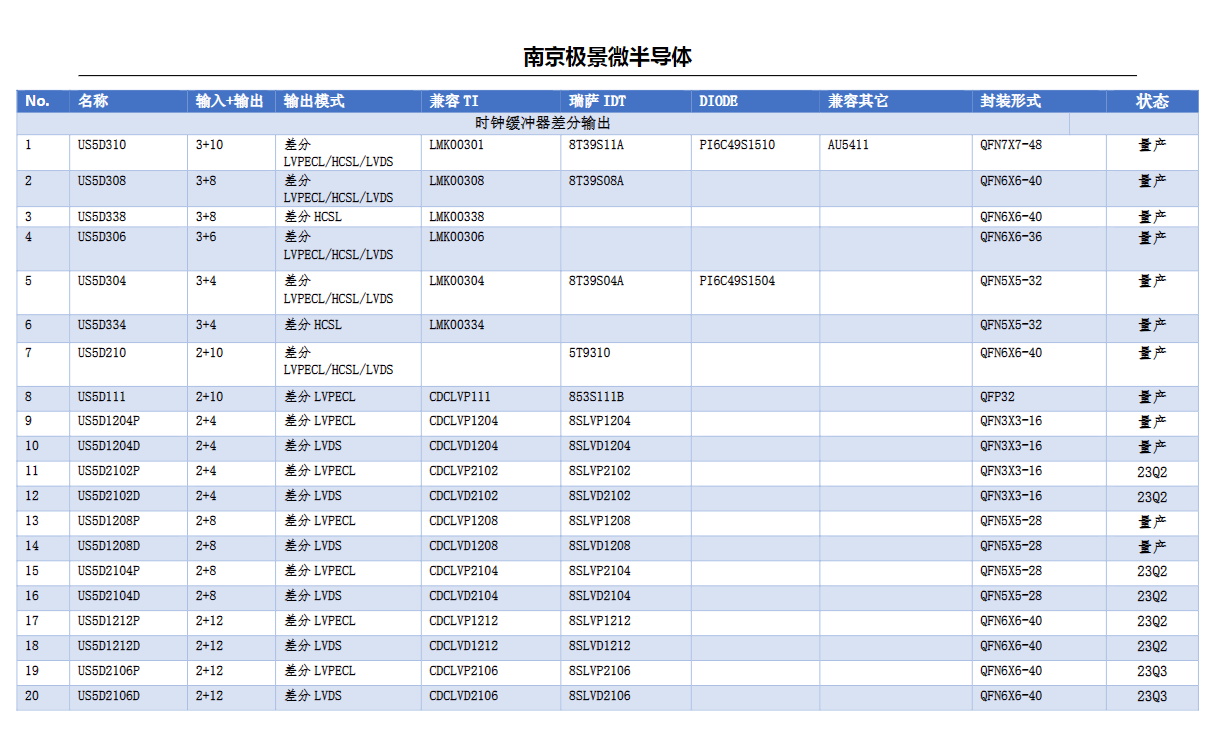Viewport: 1212px width, 733px height.
Task: Click IDT part 8T39S04A
Action: pos(597,281)
